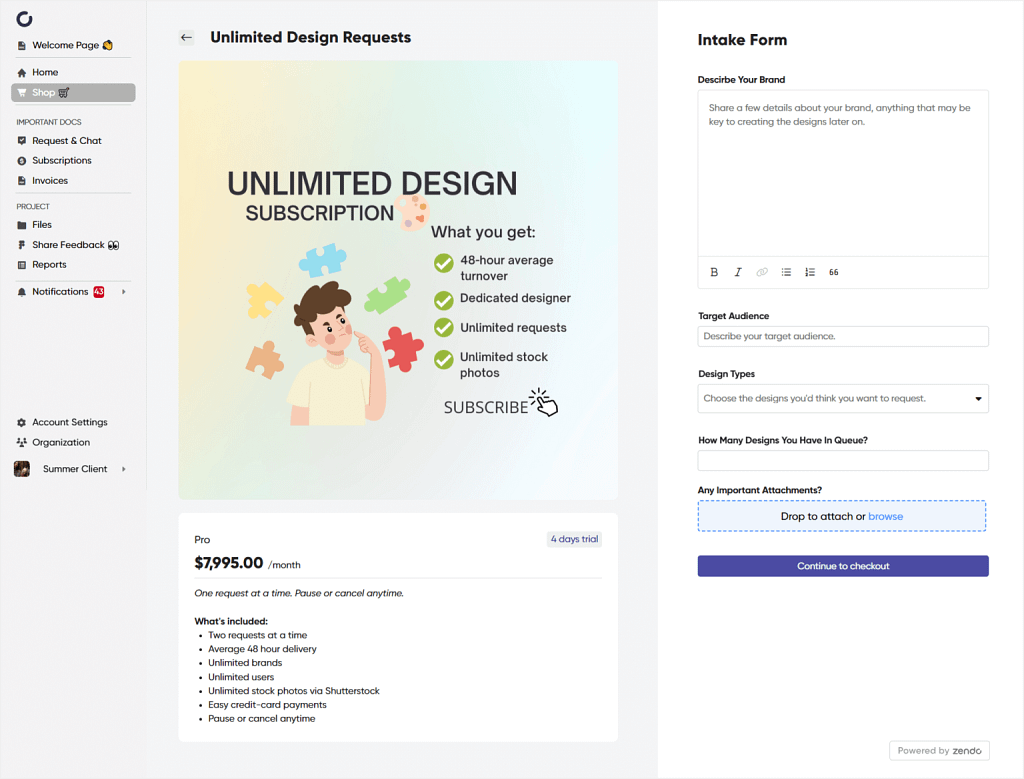Click the Target Audience input field
The width and height of the screenshot is (1024, 779).
(x=842, y=336)
